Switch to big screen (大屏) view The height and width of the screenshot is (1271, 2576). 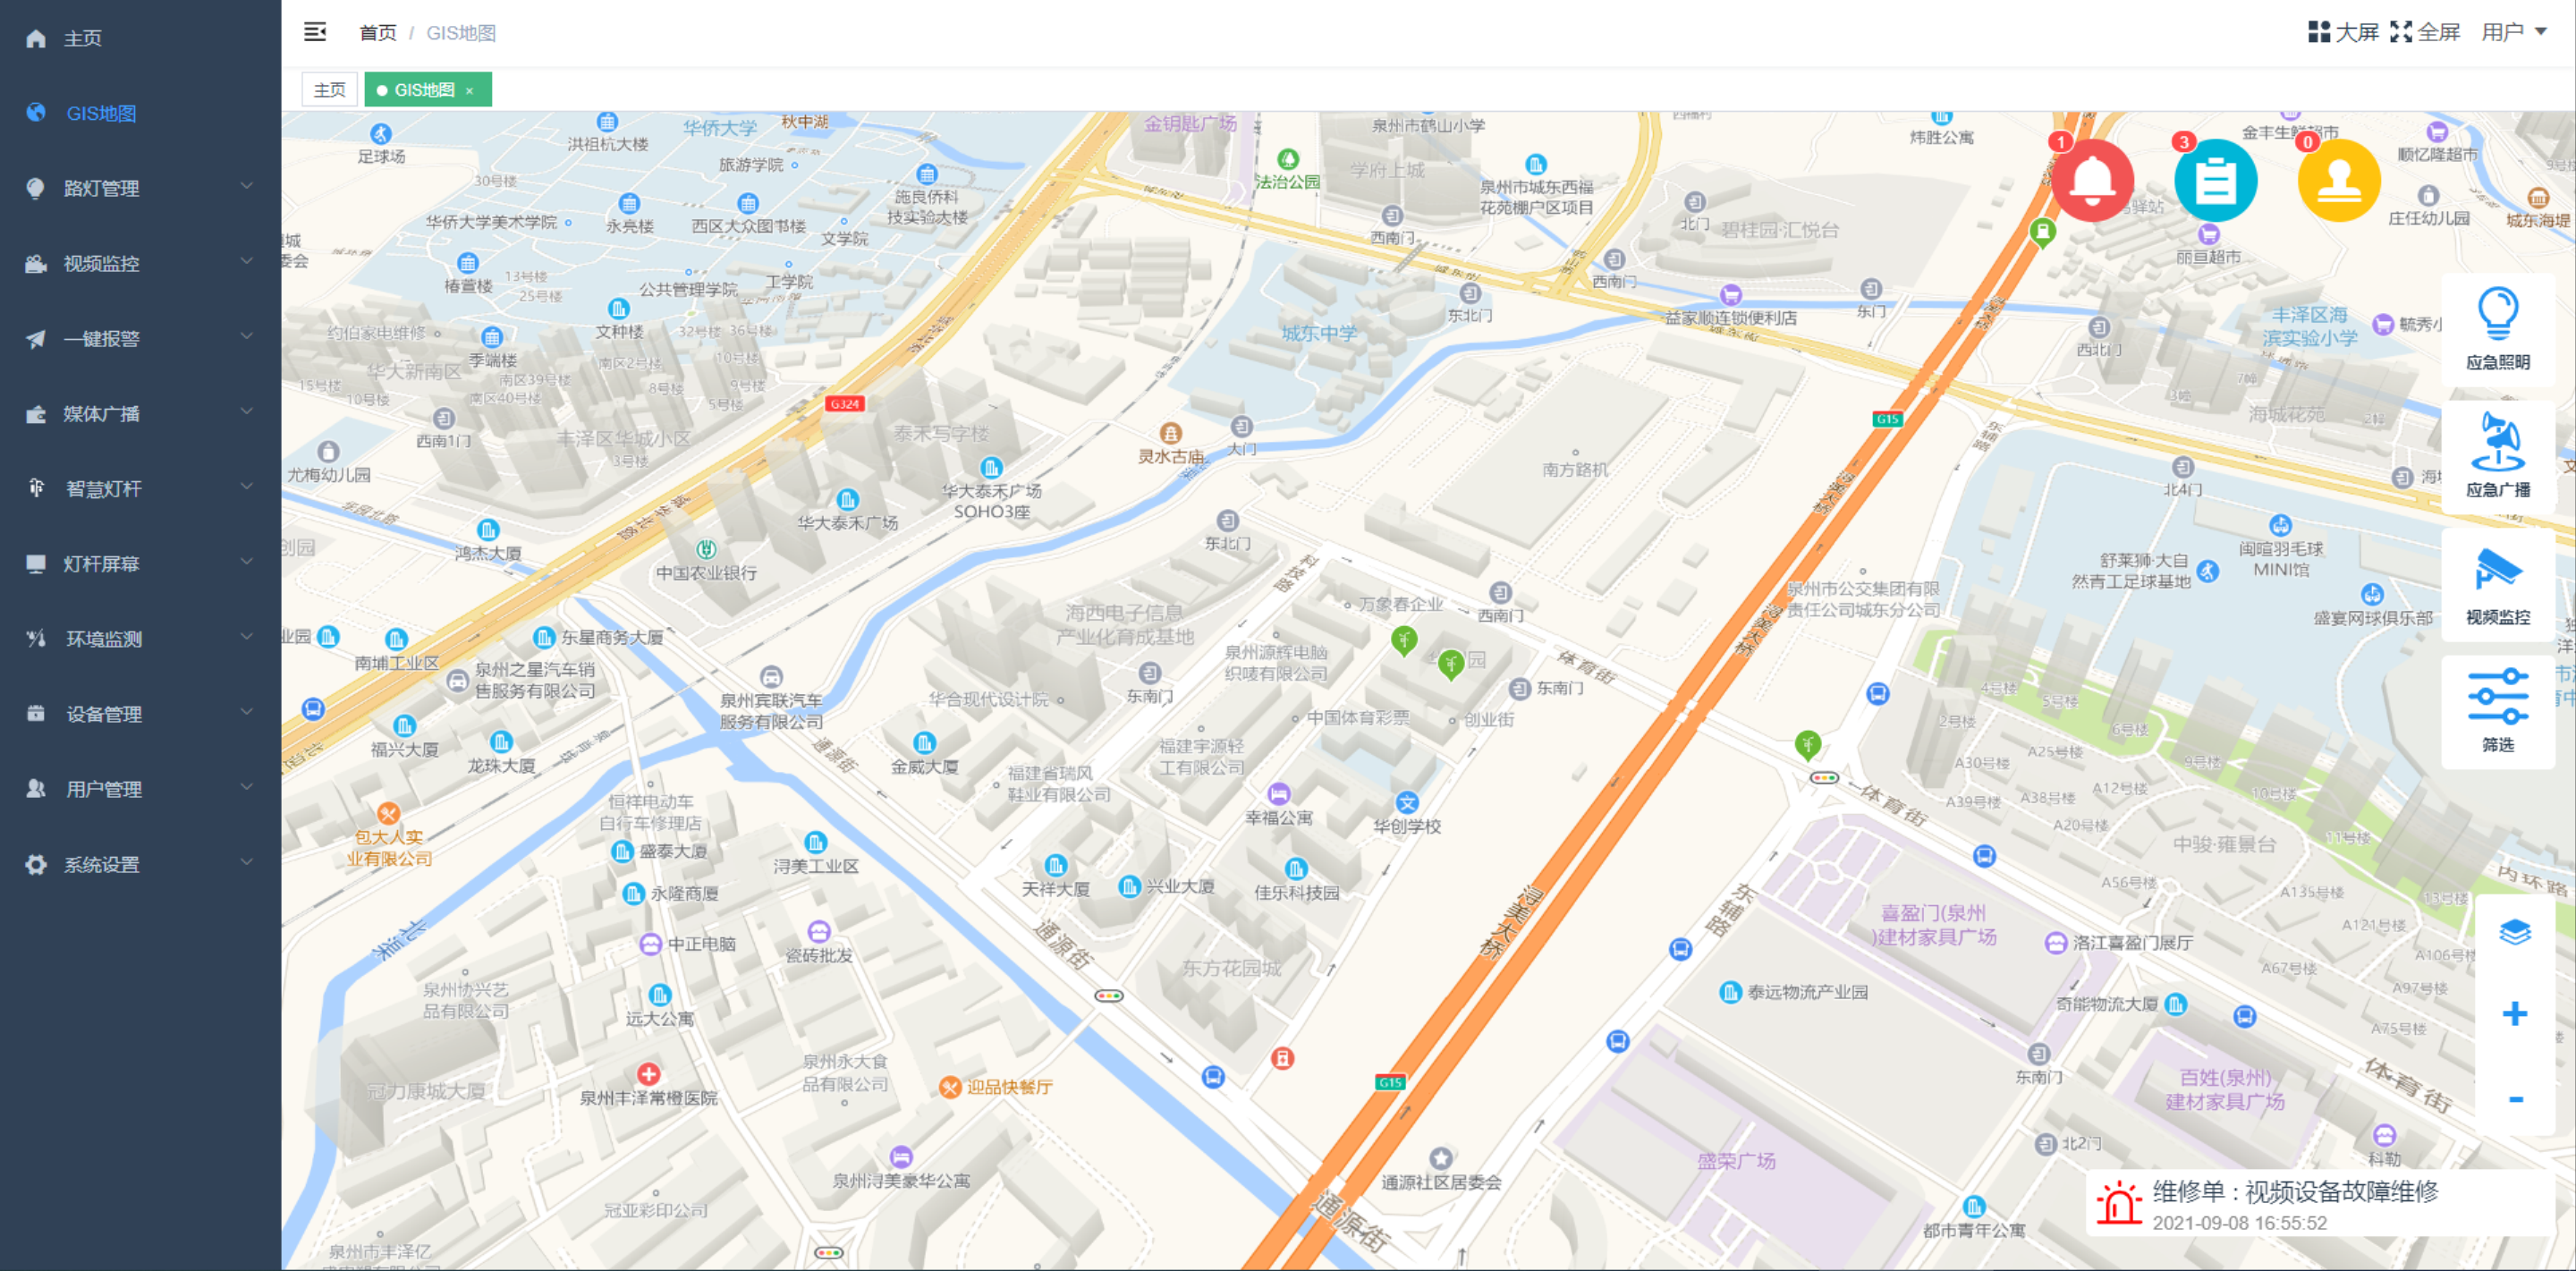pos(2343,32)
